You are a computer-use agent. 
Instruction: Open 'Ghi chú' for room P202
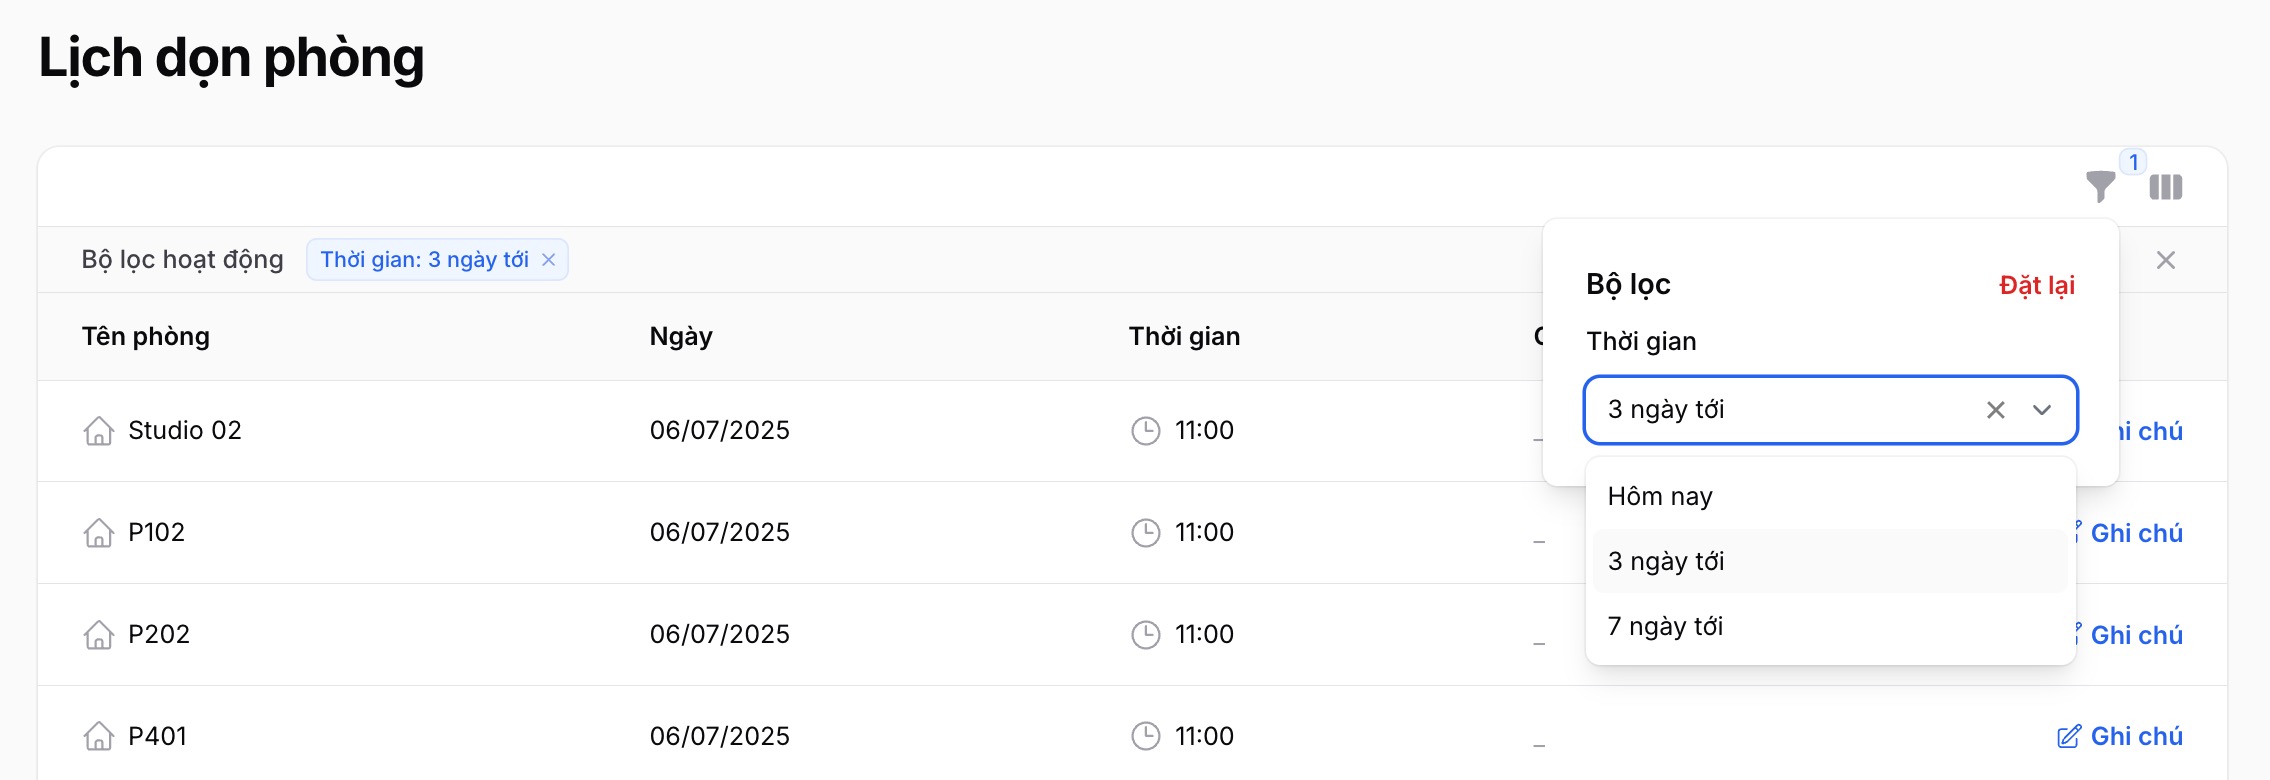[x=2128, y=635]
